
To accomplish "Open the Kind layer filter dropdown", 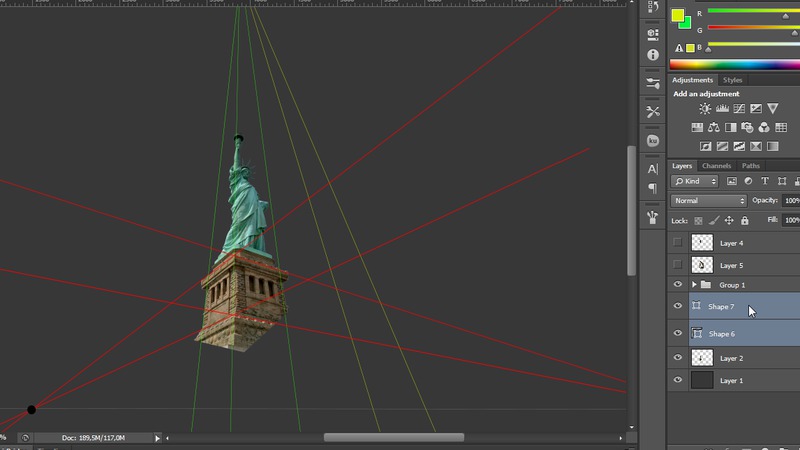I will click(x=695, y=181).
